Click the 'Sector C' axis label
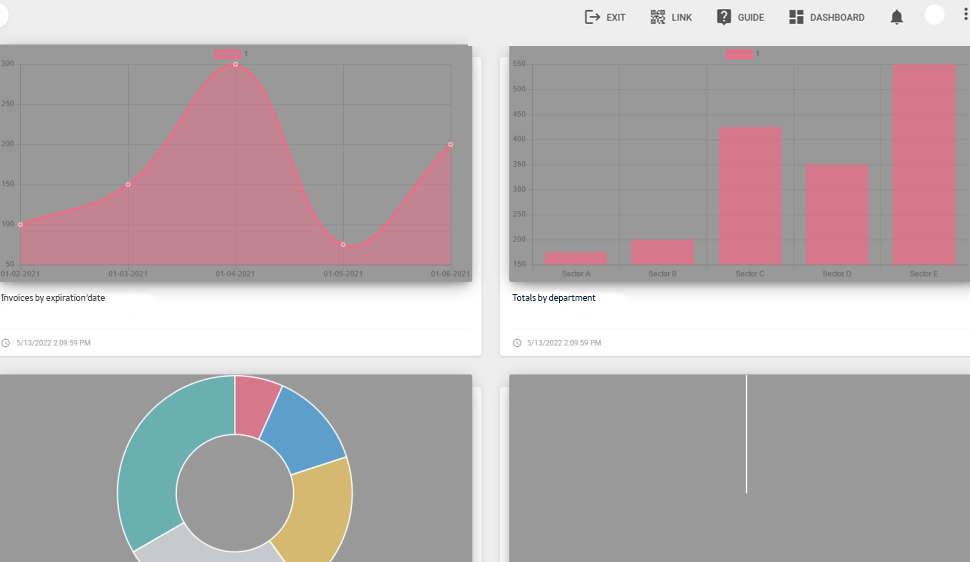This screenshot has width=970, height=562. pyautogui.click(x=750, y=274)
